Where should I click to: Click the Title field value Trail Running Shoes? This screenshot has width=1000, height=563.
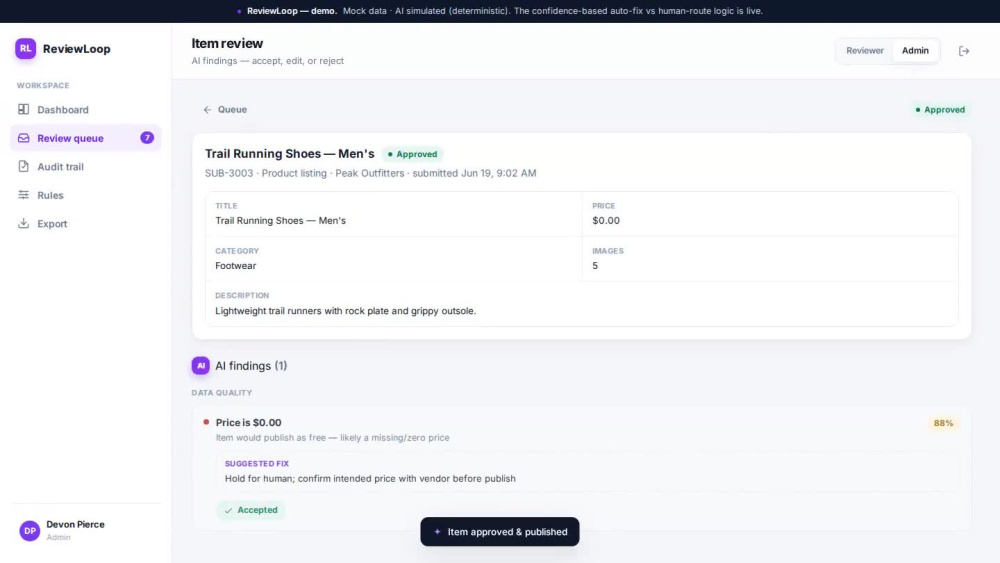(281, 221)
